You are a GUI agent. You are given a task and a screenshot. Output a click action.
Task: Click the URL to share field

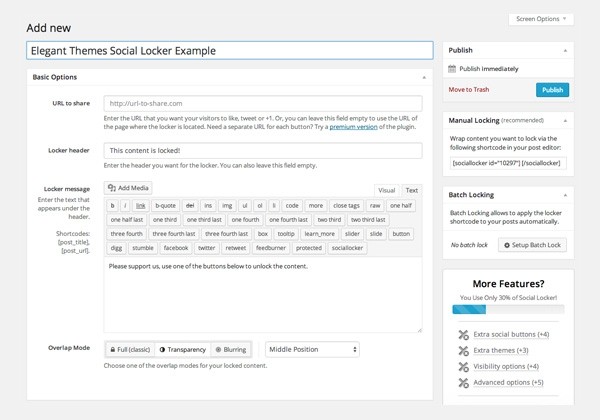pos(263,103)
